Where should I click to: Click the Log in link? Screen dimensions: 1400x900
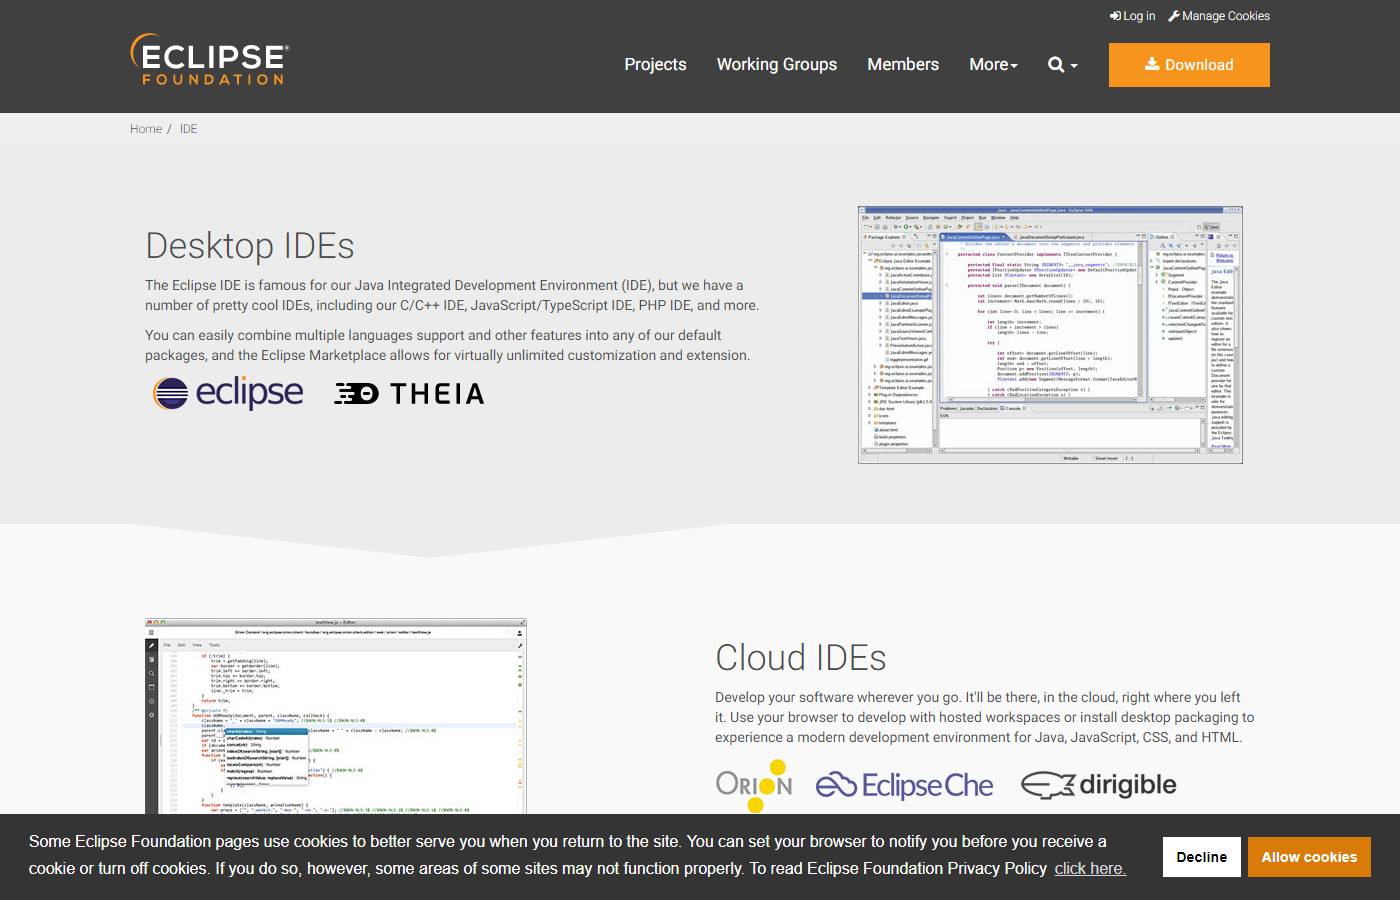1132,16
